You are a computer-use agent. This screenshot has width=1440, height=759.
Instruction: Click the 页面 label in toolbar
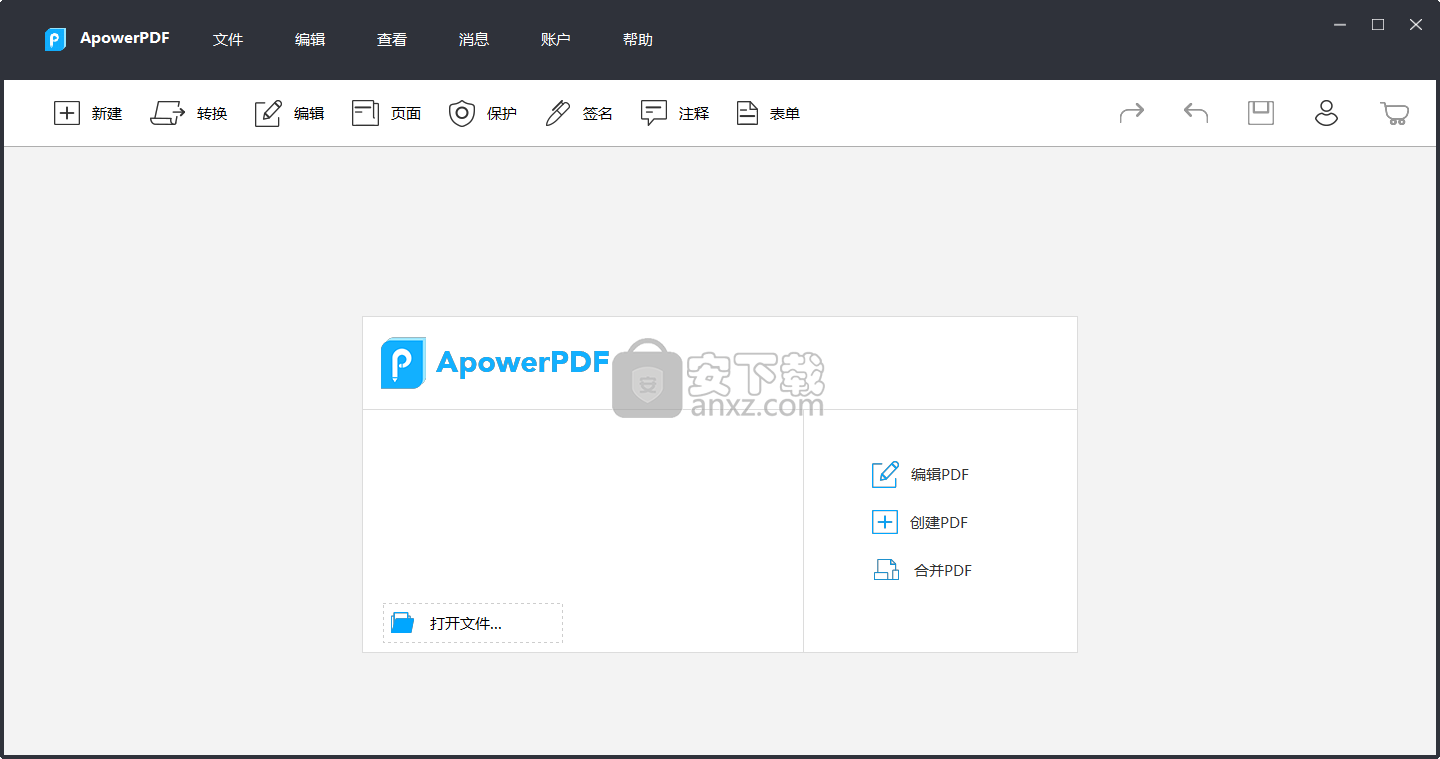pyautogui.click(x=406, y=114)
